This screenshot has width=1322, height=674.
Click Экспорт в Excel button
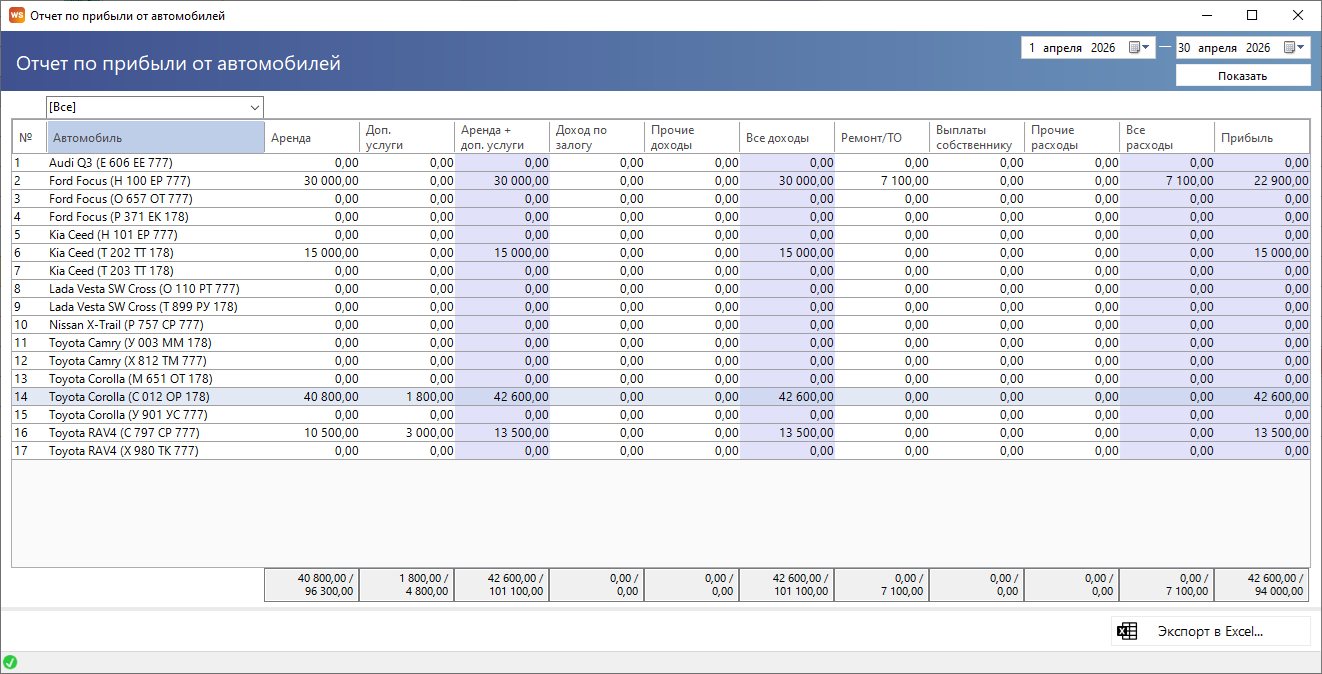(1211, 631)
